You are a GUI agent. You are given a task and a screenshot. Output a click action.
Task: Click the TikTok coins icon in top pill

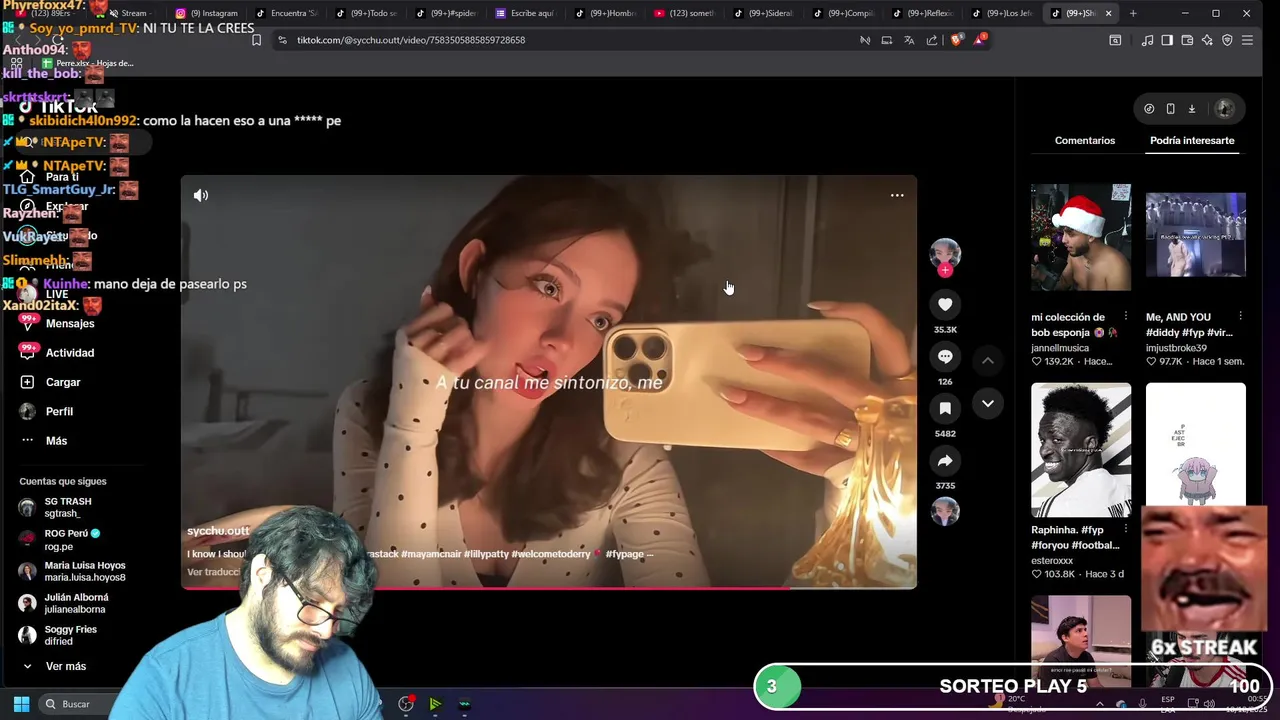tap(1149, 109)
